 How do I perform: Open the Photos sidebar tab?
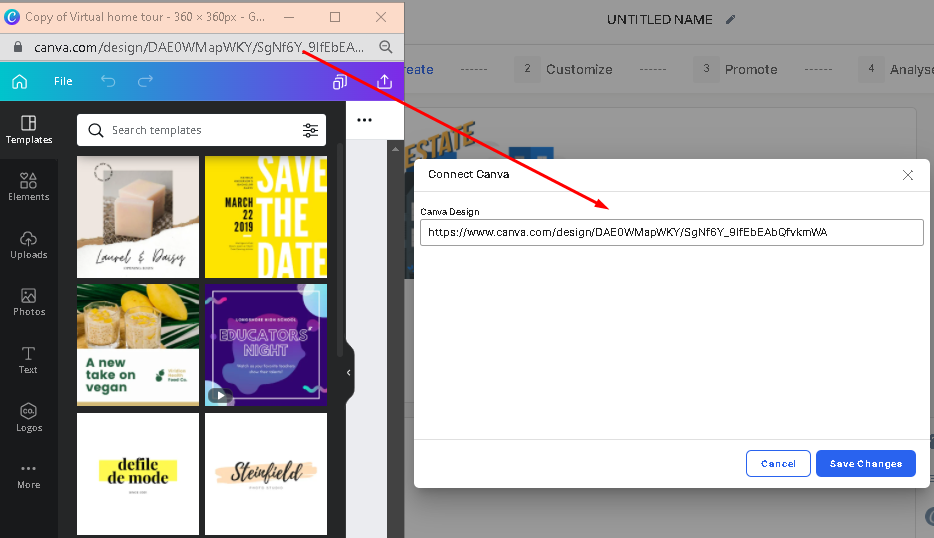point(29,302)
